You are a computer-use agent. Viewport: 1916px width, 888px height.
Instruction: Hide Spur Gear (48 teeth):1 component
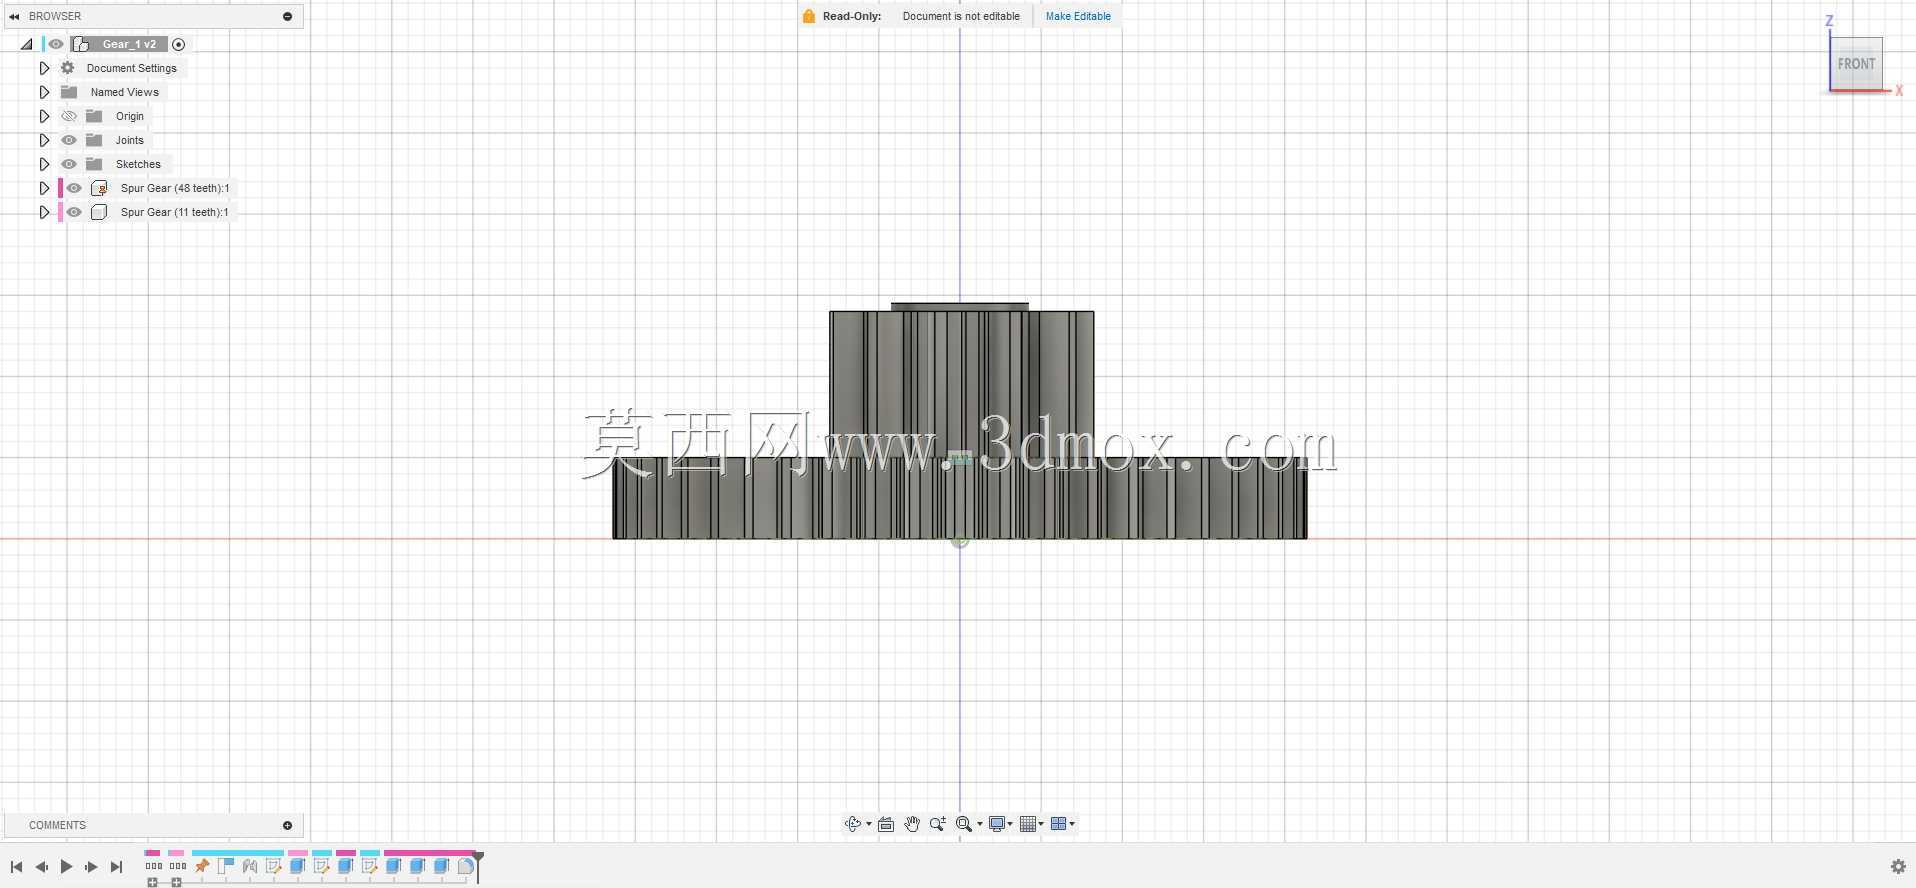(x=74, y=188)
